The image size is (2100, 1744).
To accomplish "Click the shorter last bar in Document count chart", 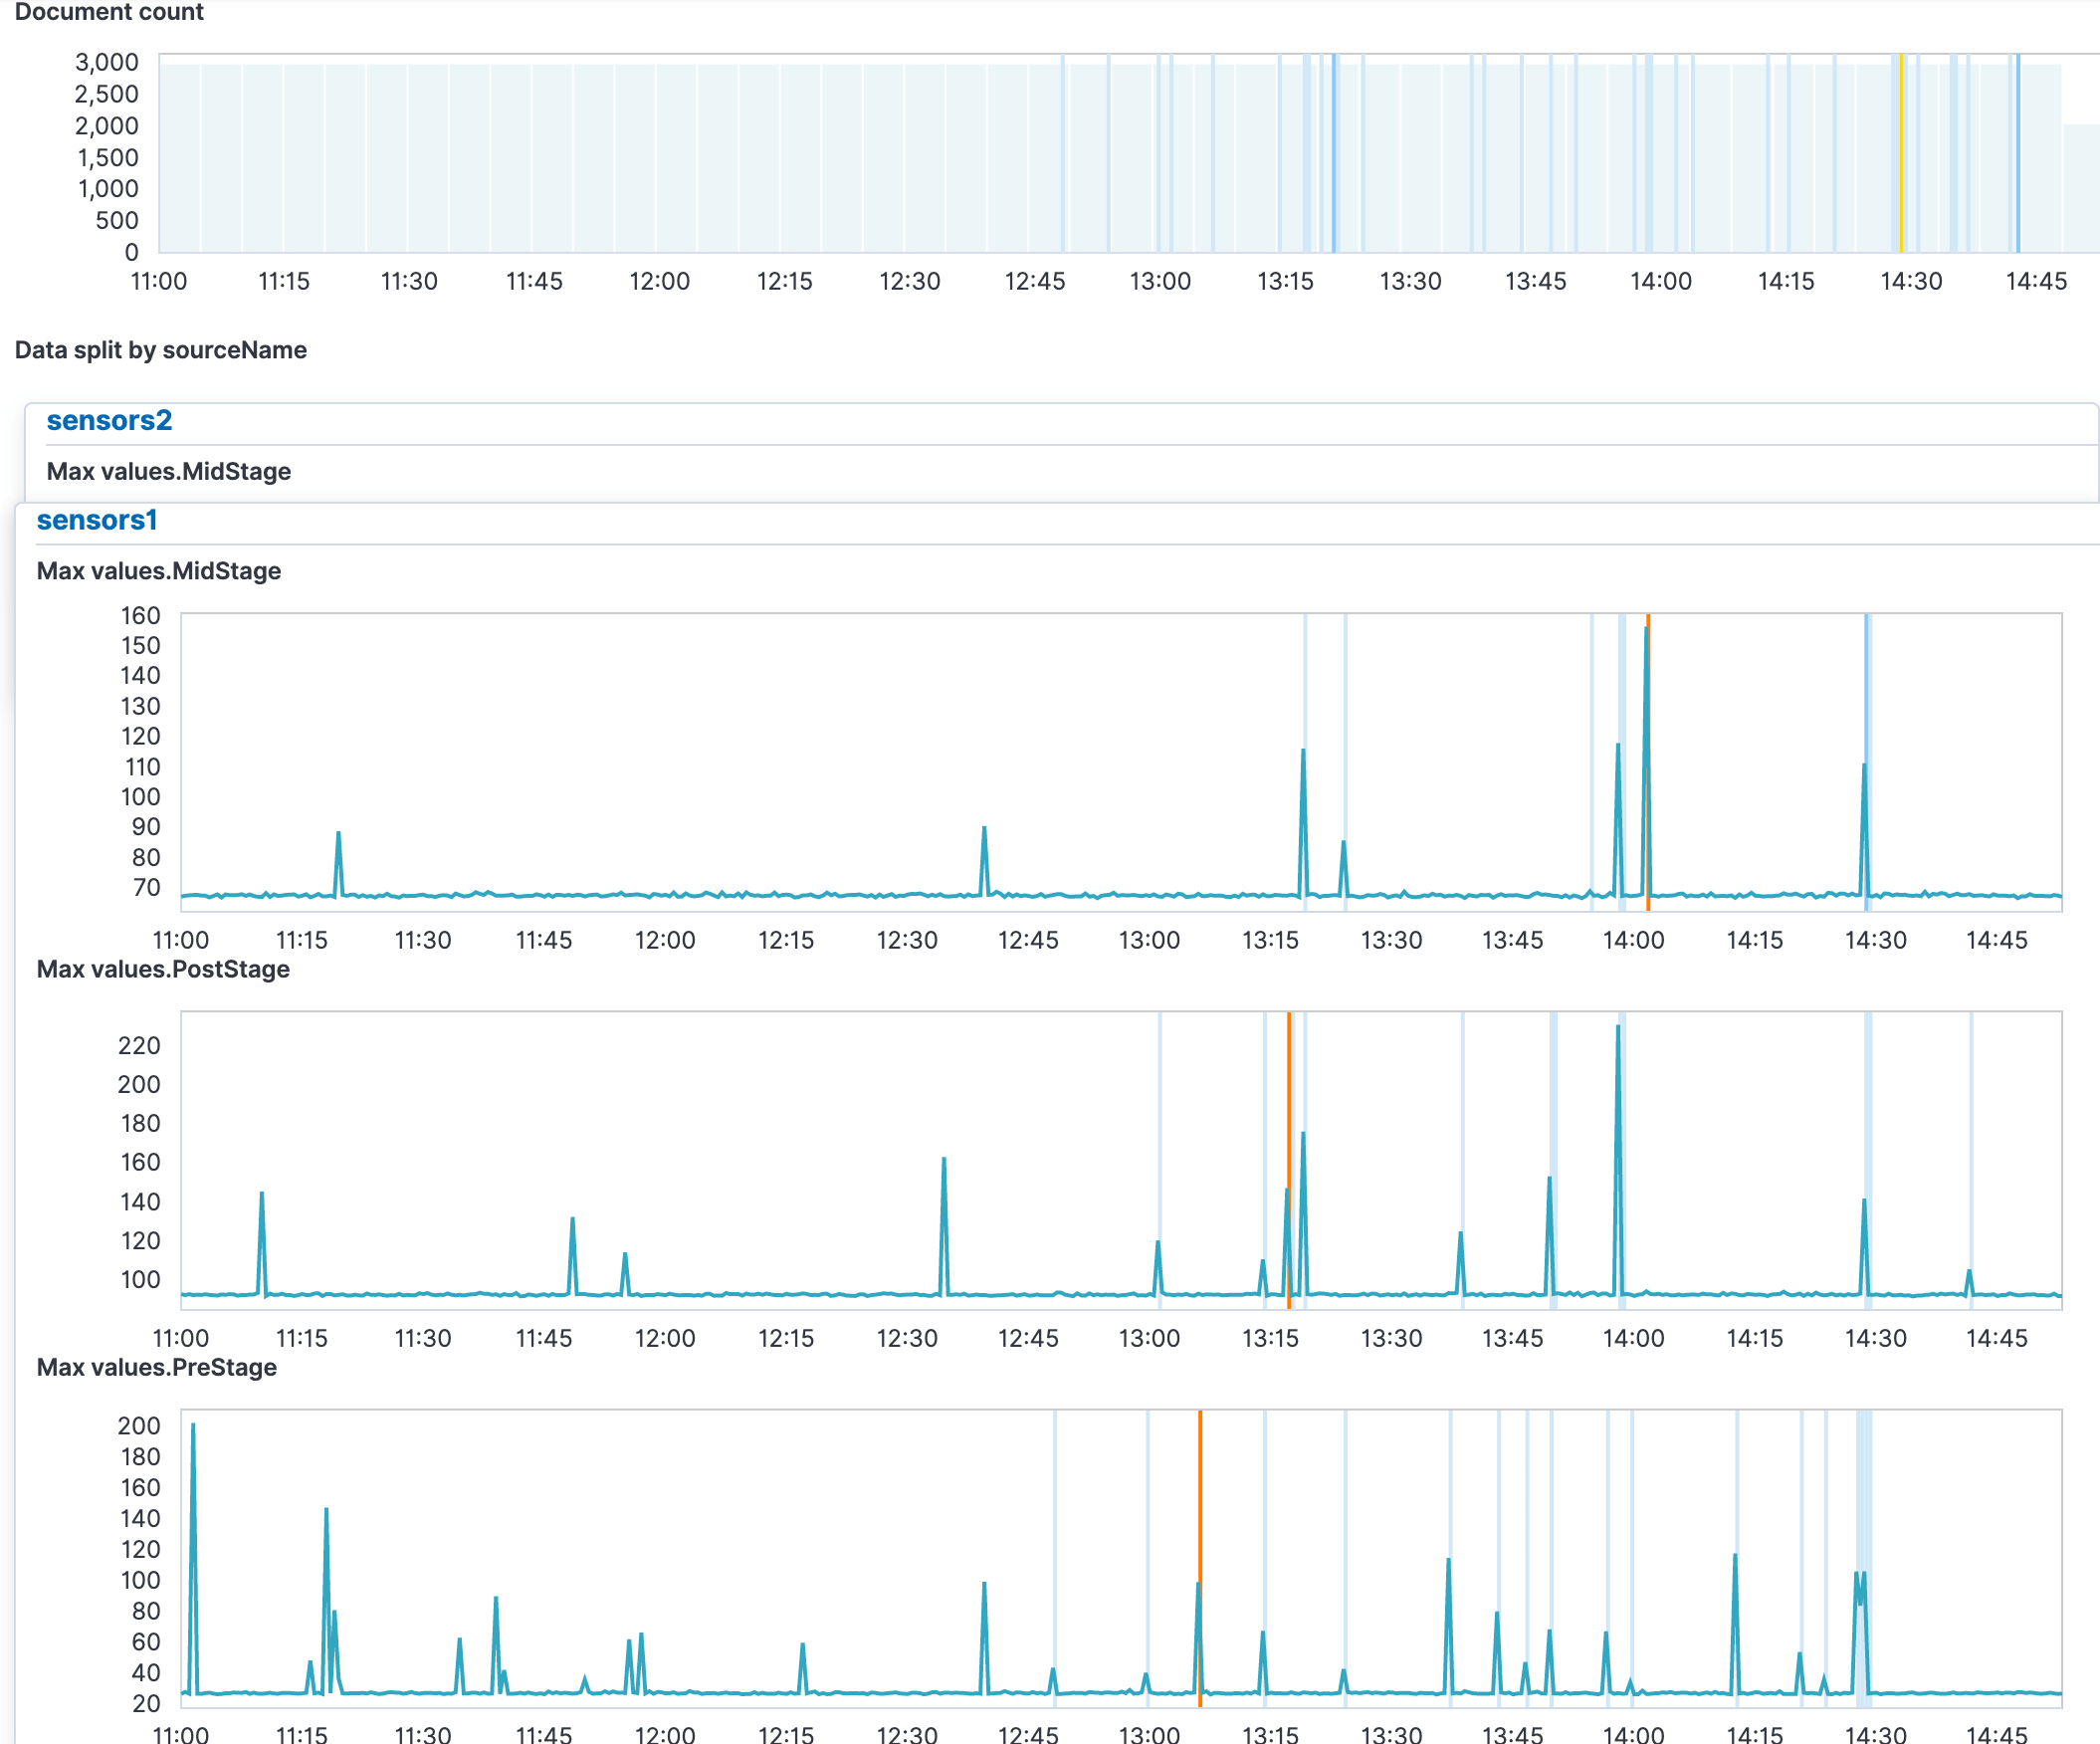I will 2081,188.
